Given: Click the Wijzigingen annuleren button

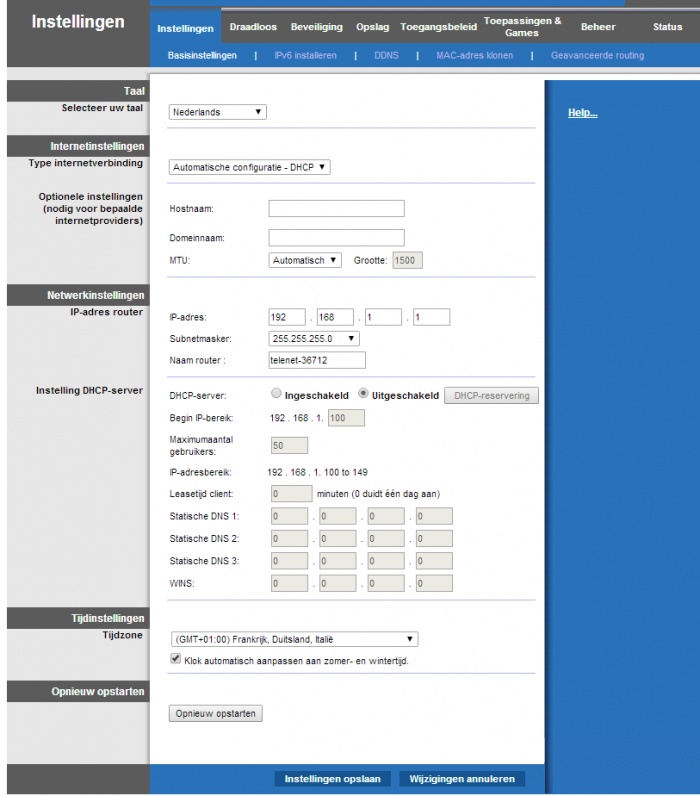Looking at the screenshot, I should point(461,779).
